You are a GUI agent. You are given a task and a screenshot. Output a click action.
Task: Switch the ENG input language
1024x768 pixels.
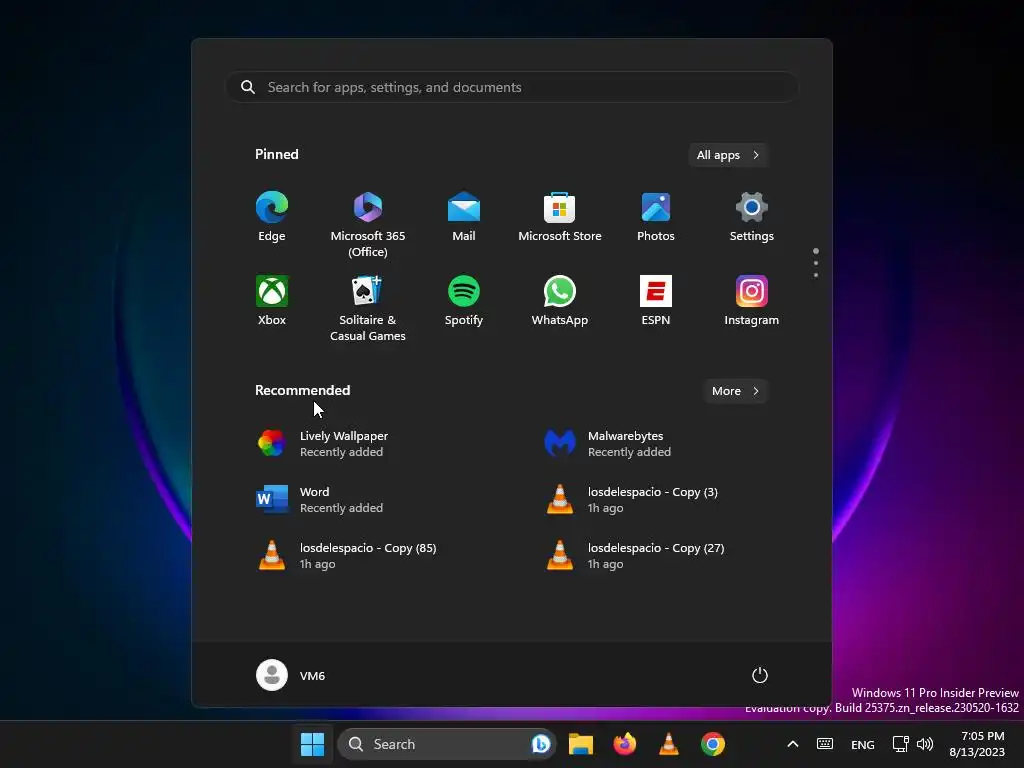tap(863, 744)
